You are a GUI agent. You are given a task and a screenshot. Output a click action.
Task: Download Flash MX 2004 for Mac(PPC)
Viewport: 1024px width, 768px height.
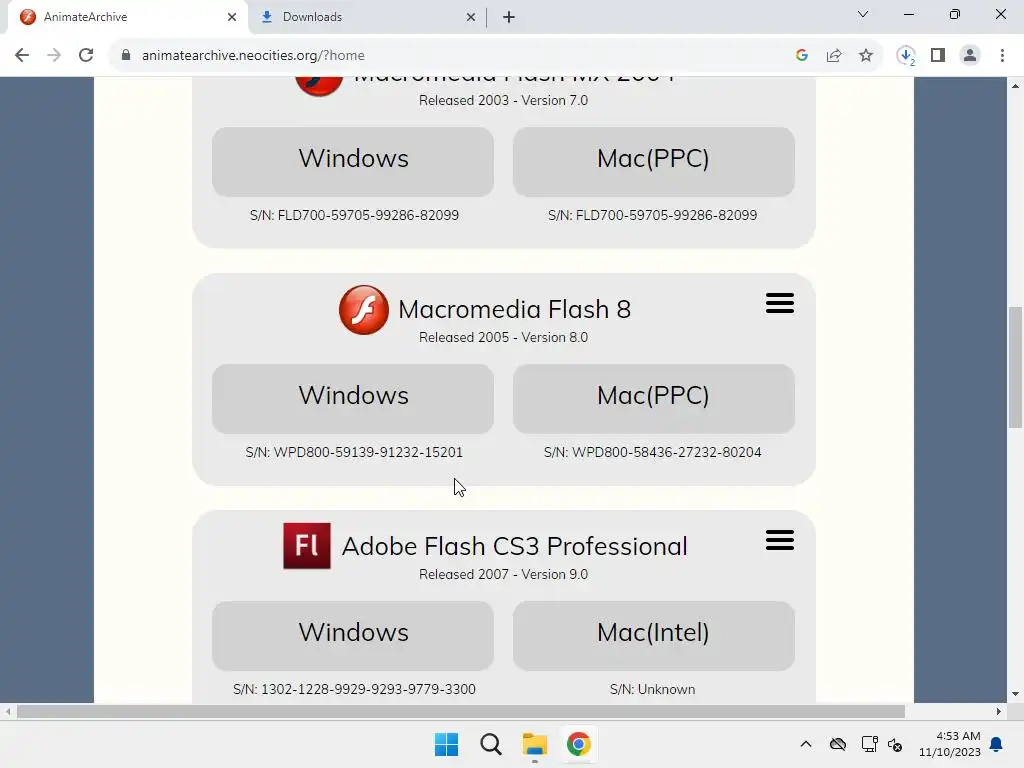tap(654, 161)
